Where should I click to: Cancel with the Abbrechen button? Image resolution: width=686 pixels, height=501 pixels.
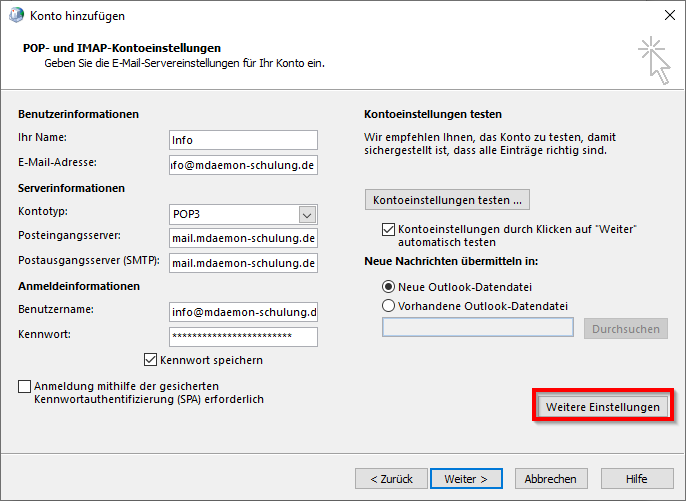coord(550,479)
